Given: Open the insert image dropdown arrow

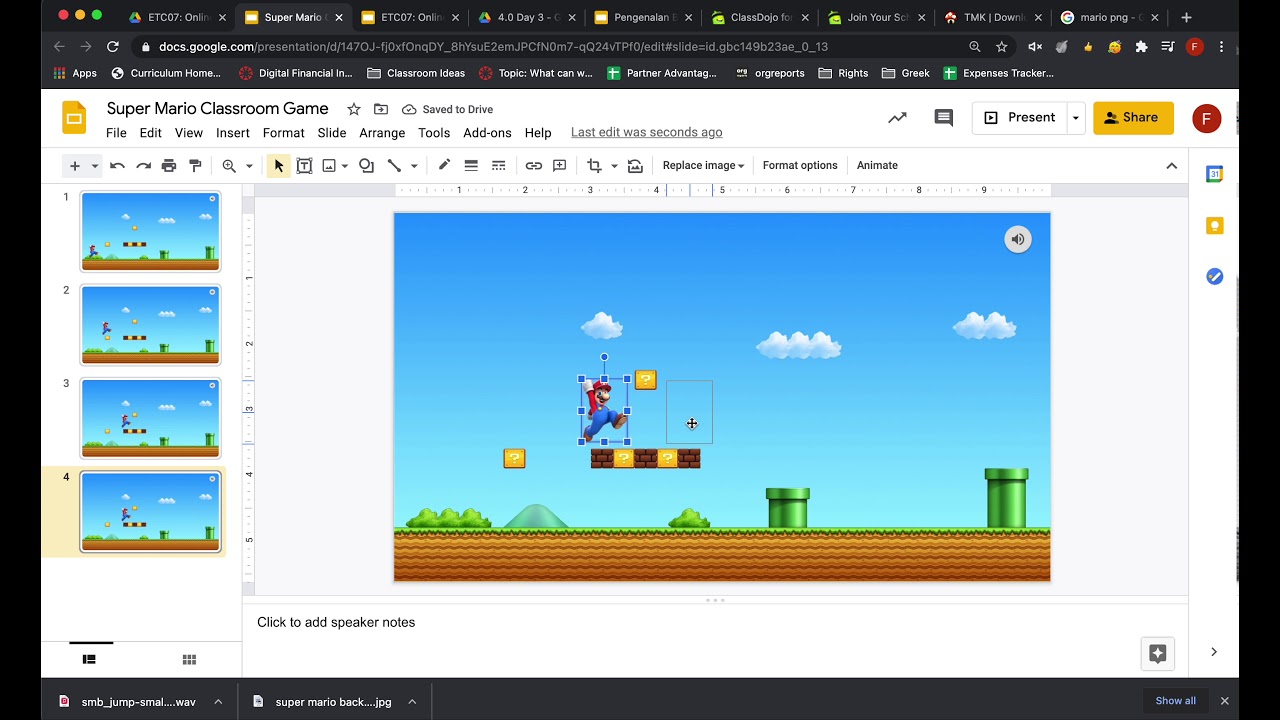Looking at the screenshot, I should click(345, 166).
